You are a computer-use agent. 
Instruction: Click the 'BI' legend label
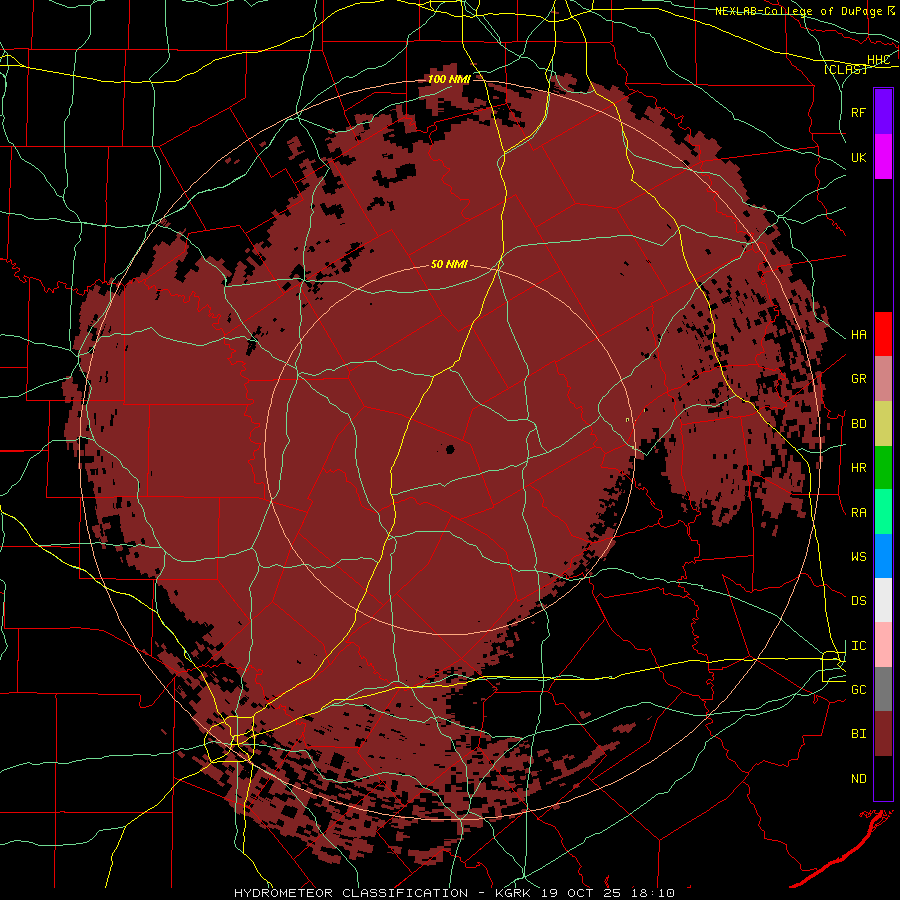pyautogui.click(x=858, y=734)
